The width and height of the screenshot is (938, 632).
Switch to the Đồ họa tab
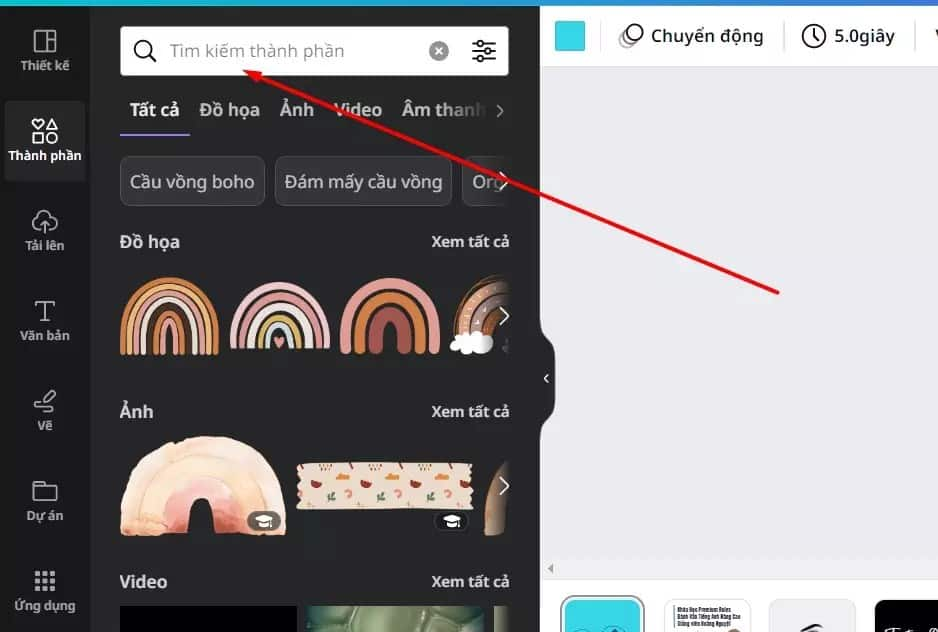(229, 110)
